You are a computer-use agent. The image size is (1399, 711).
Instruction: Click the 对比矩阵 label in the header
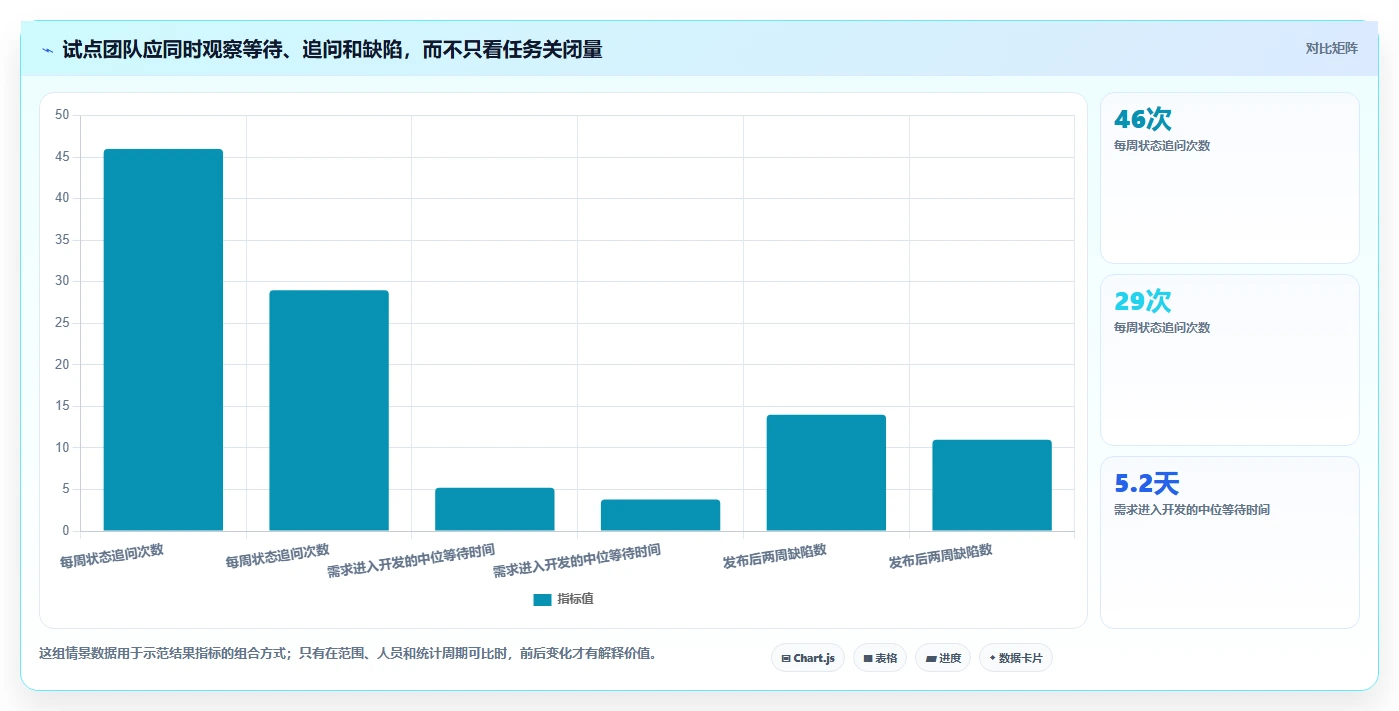tap(1331, 48)
